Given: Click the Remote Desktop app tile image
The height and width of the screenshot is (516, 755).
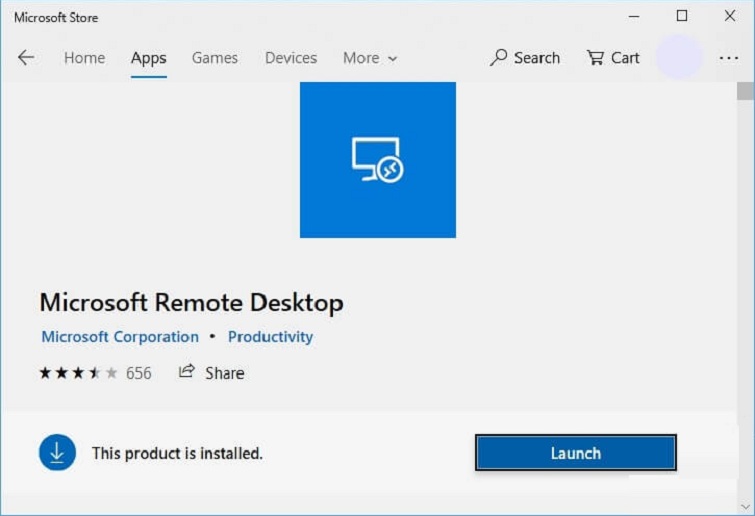Looking at the screenshot, I should (x=378, y=159).
